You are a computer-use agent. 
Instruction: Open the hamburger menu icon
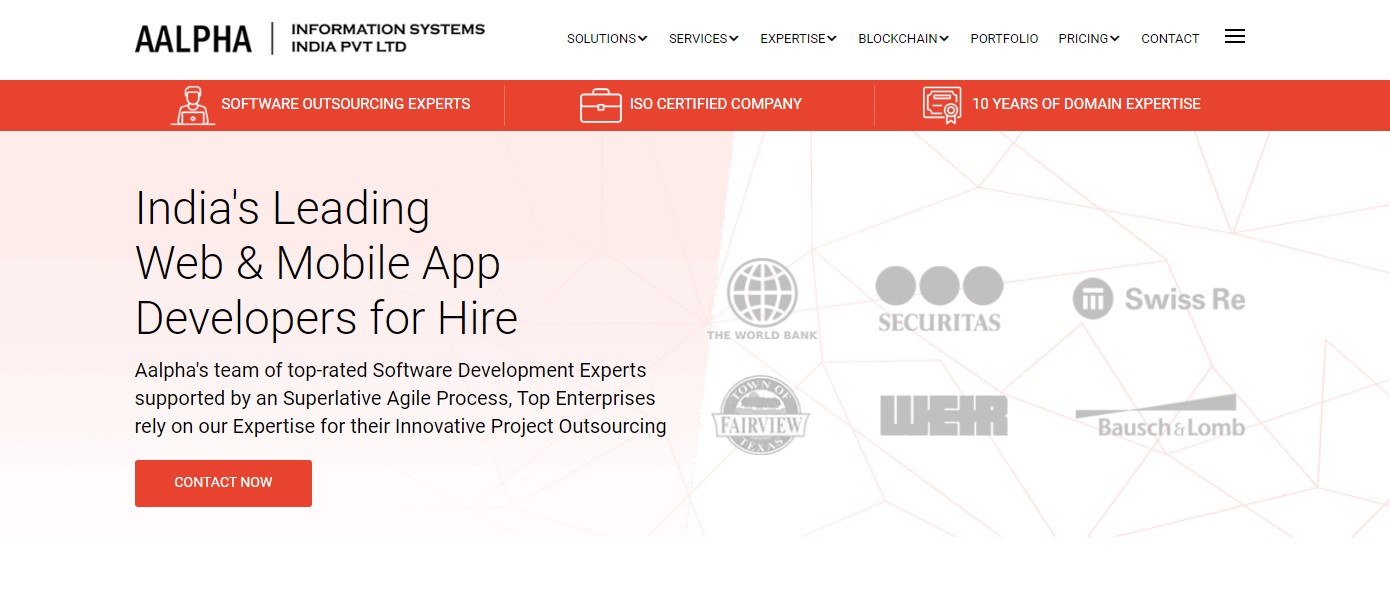tap(1234, 37)
